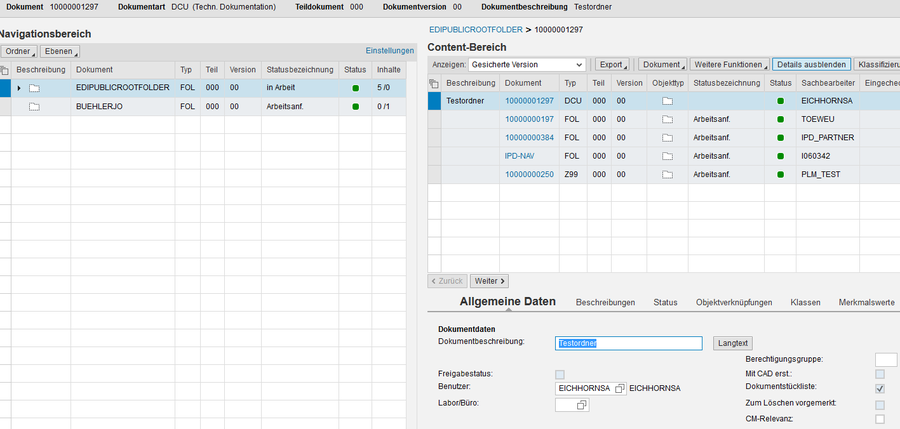900x429 pixels.
Task: Switch to the Klassen tab
Action: 805,302
